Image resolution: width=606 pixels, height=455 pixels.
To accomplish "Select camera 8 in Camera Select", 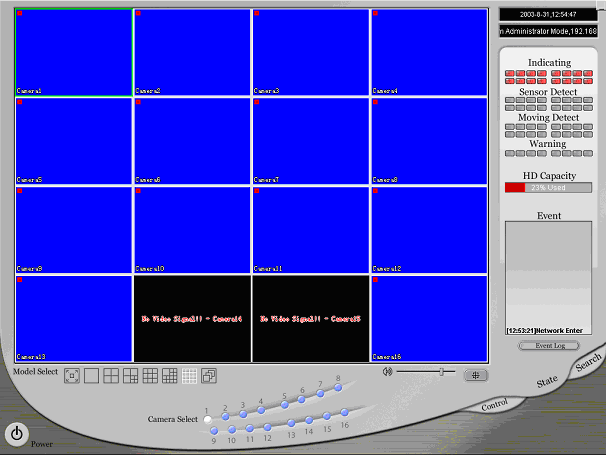I will (338, 388).
